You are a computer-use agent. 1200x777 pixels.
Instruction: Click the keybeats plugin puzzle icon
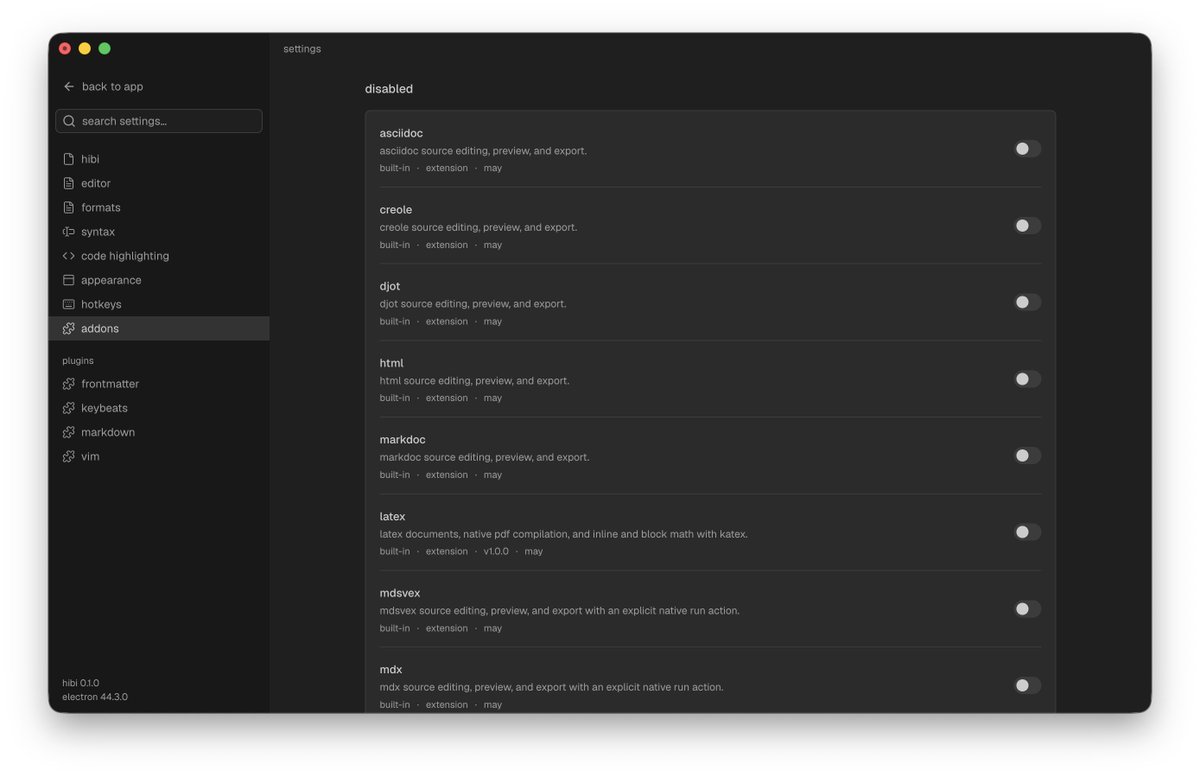pyautogui.click(x=69, y=408)
